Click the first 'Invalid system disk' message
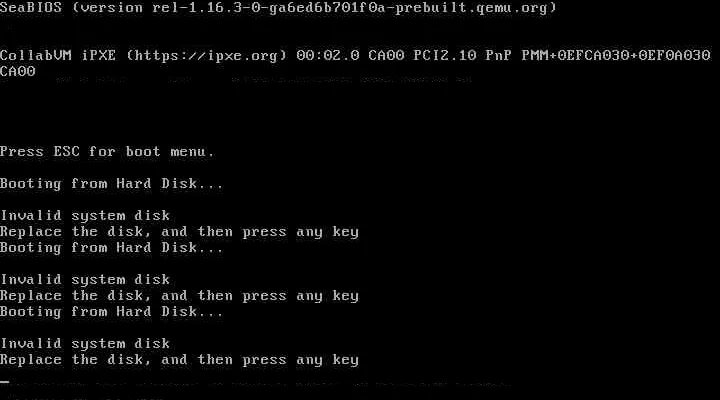This screenshot has width=720, height=400. tap(85, 216)
